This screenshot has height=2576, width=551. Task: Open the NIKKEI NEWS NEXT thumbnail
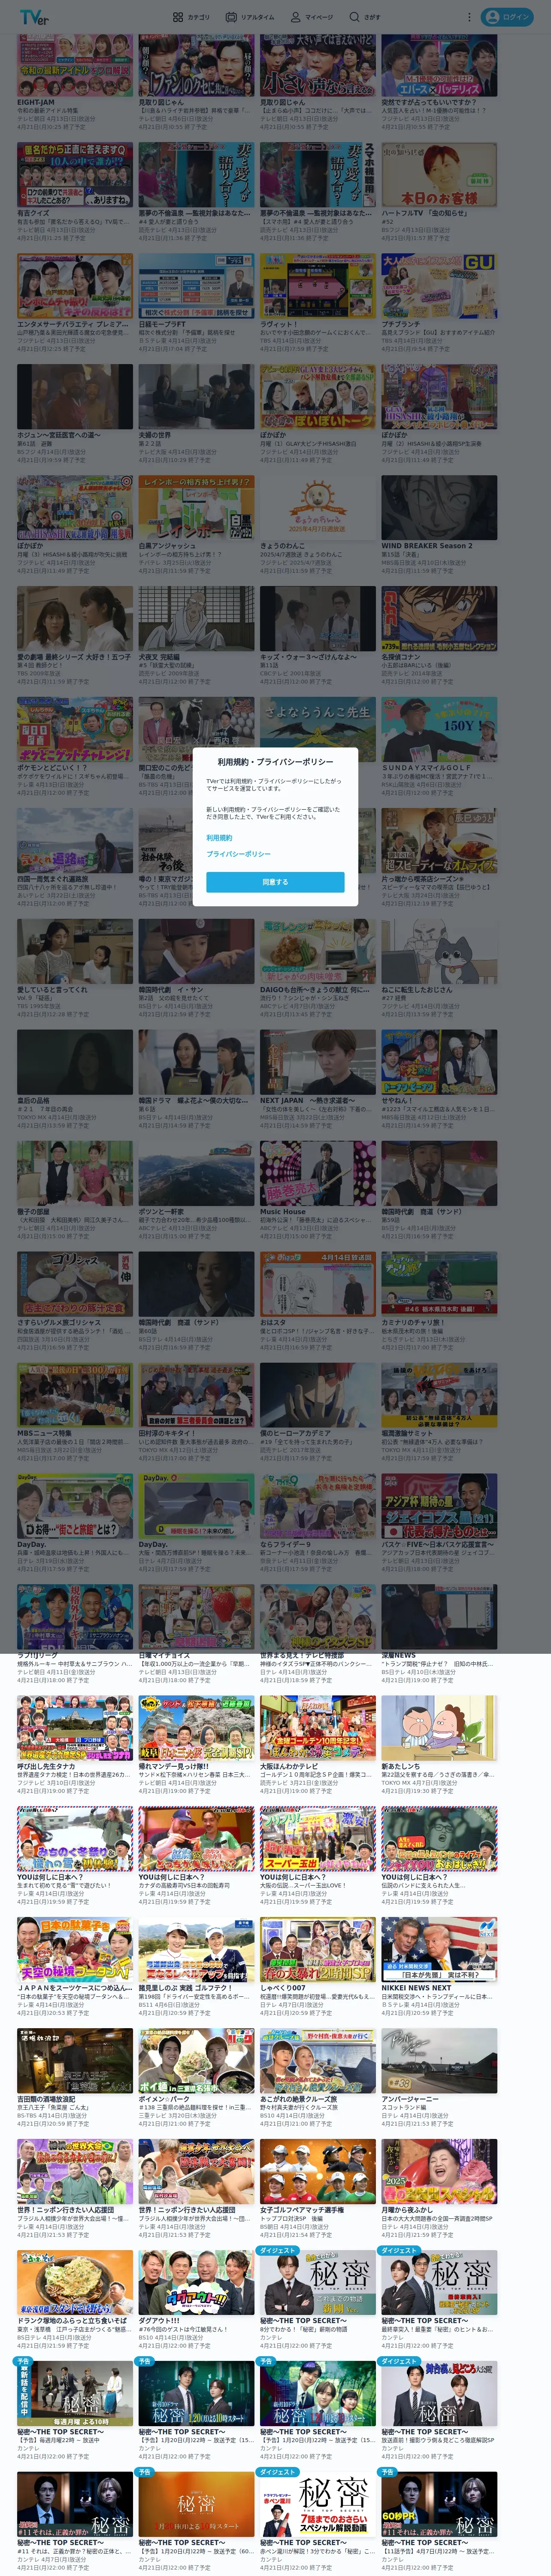point(439,1949)
